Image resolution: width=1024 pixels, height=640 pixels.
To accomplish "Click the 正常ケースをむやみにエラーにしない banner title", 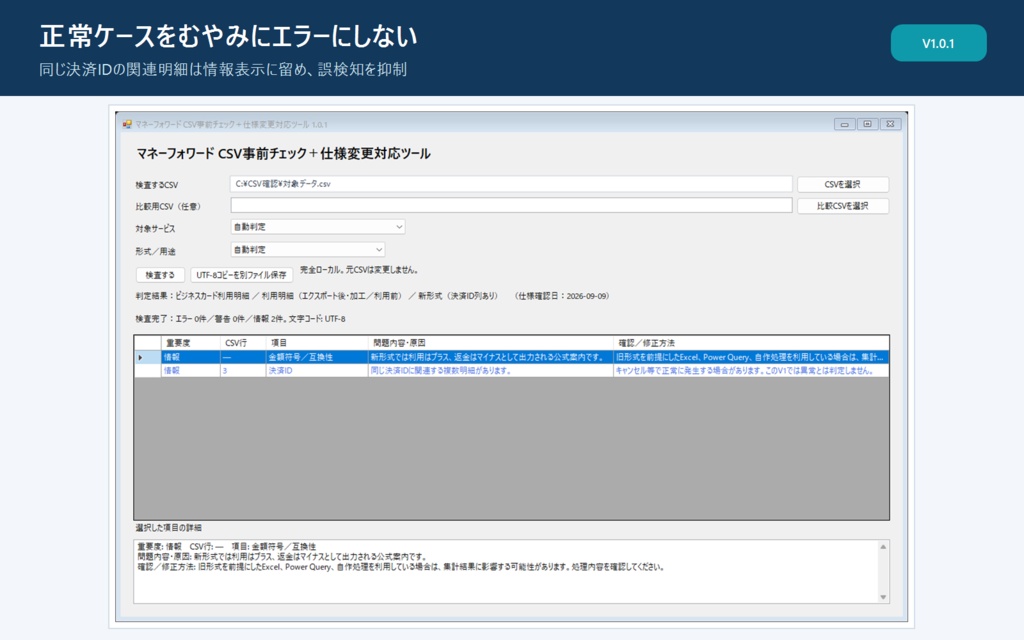I will point(228,36).
